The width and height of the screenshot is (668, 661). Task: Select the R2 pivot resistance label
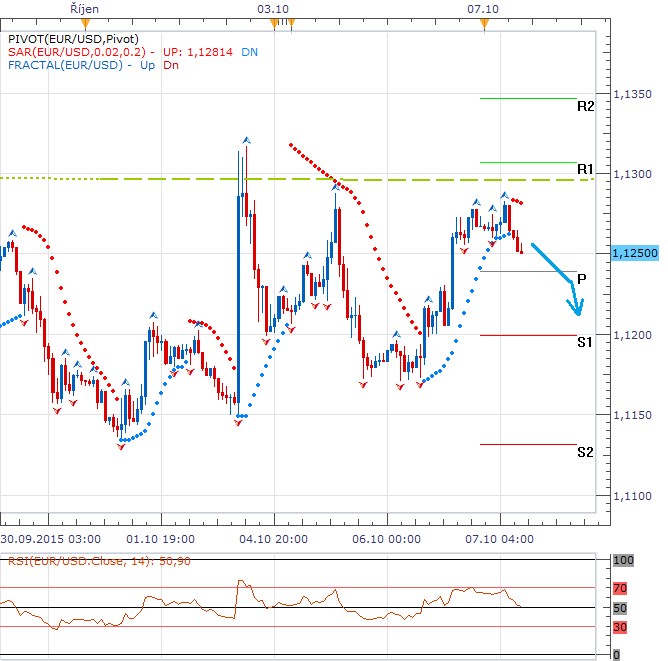pyautogui.click(x=586, y=106)
